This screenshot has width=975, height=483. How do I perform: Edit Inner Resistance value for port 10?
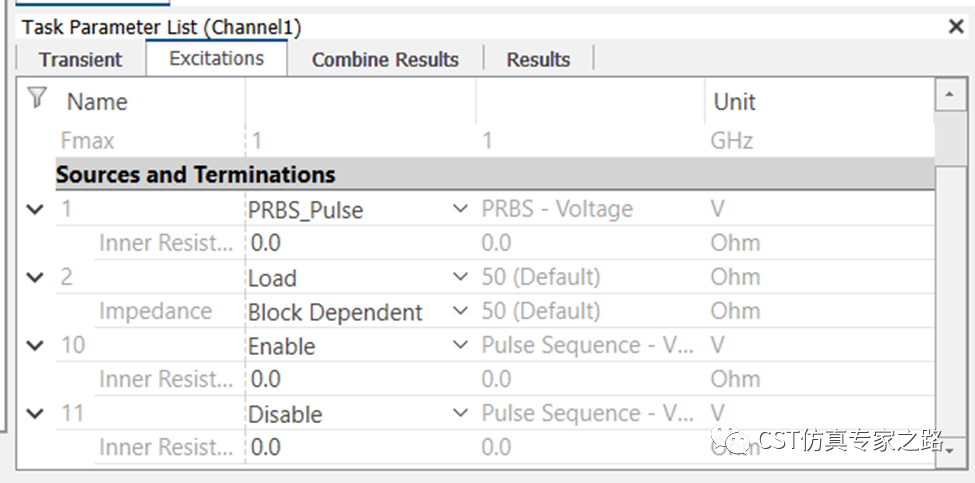point(361,379)
